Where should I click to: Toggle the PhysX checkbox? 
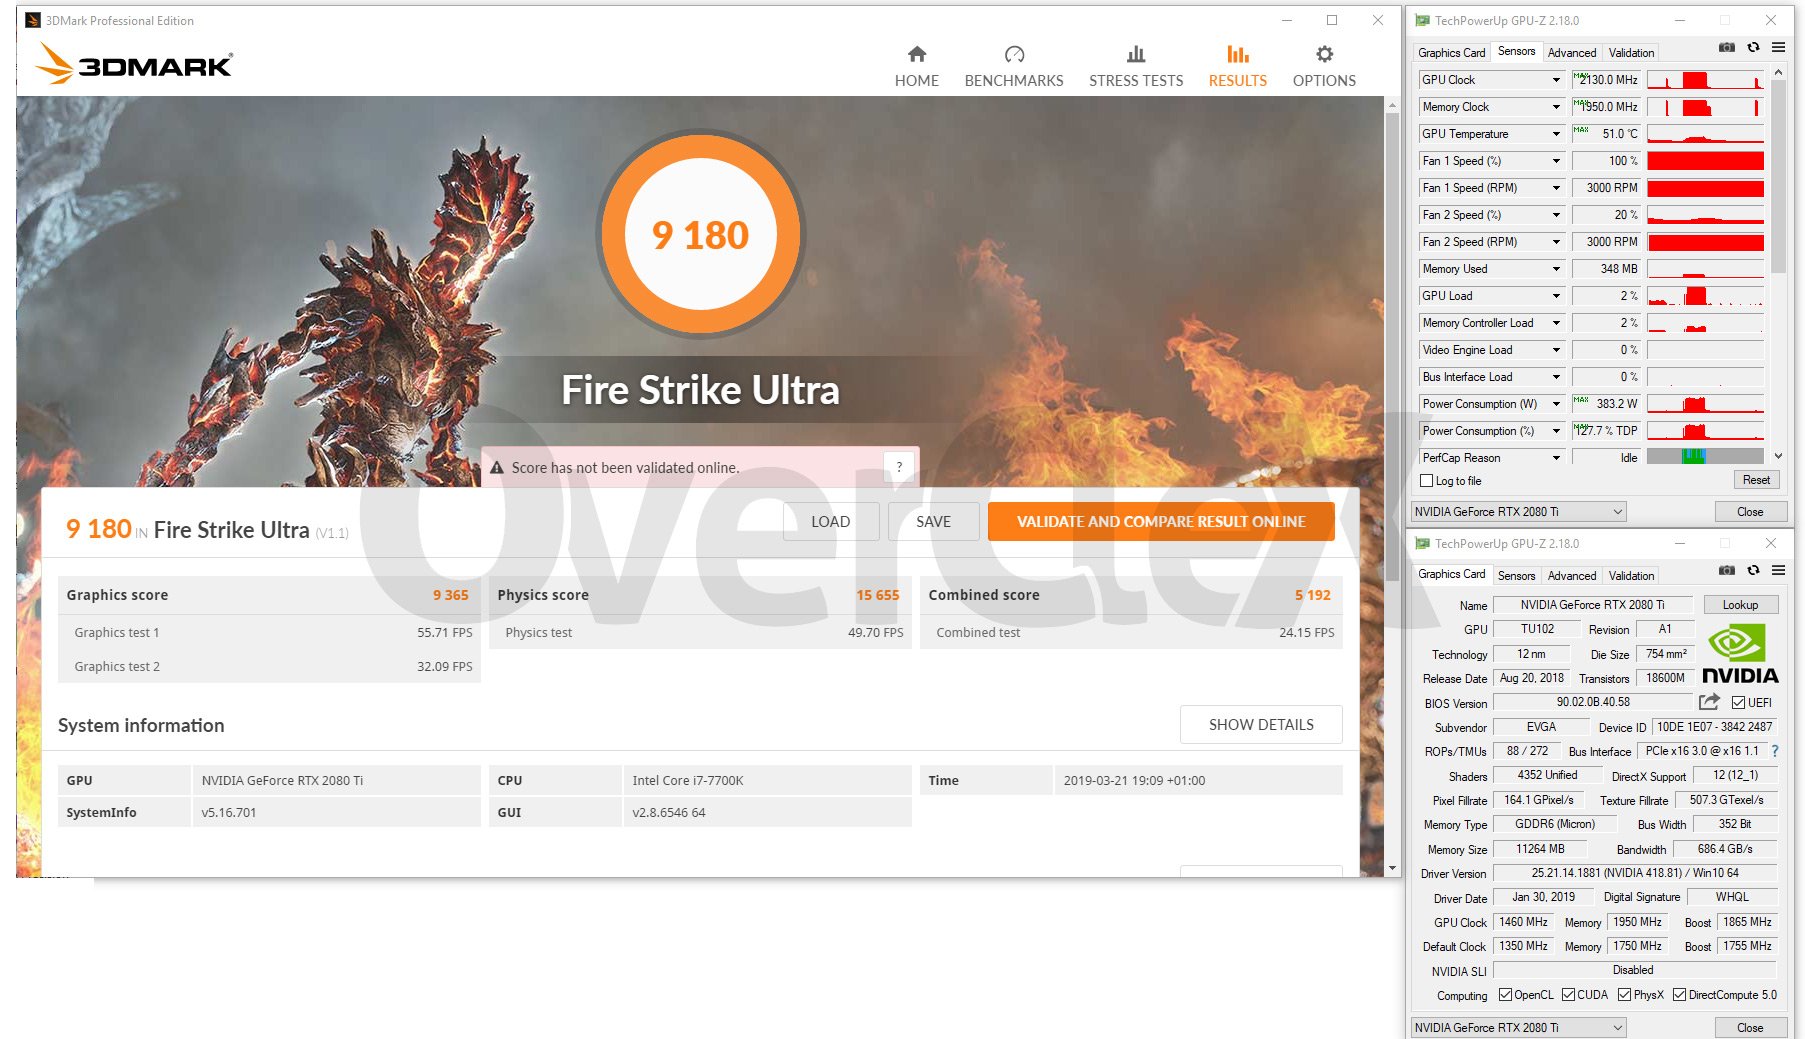point(1624,994)
